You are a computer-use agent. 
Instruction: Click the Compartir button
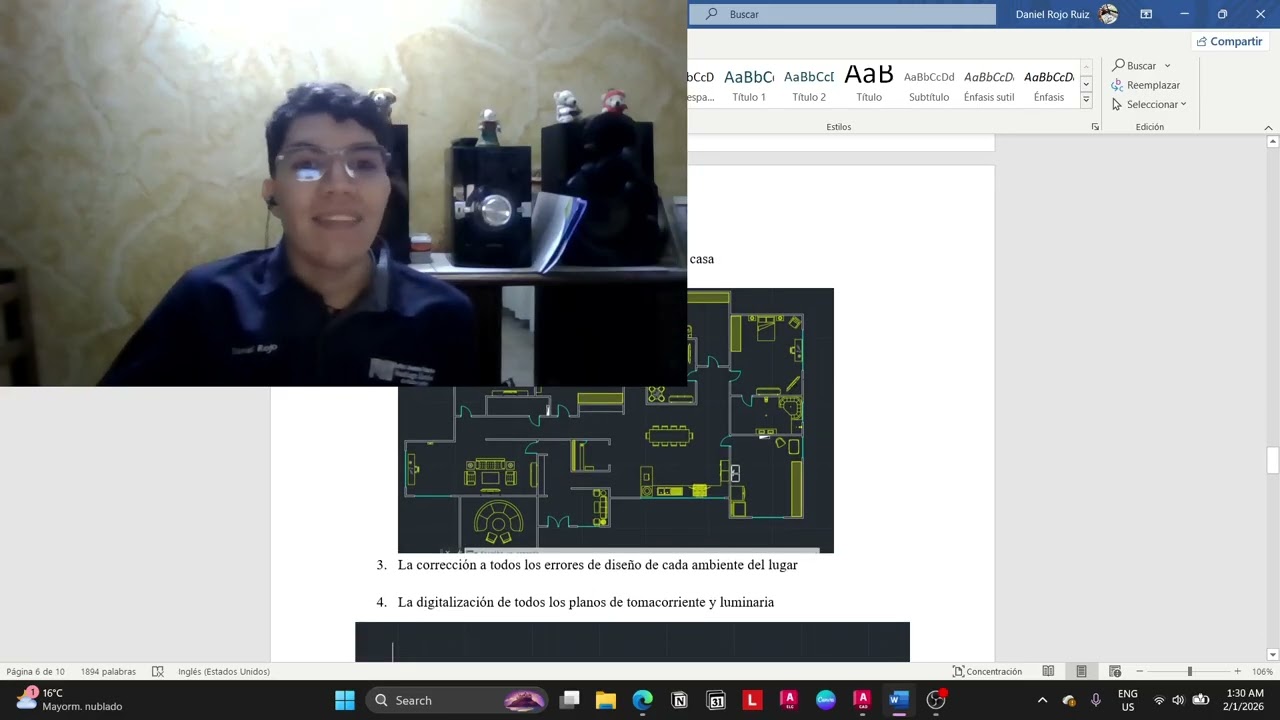click(x=1230, y=41)
